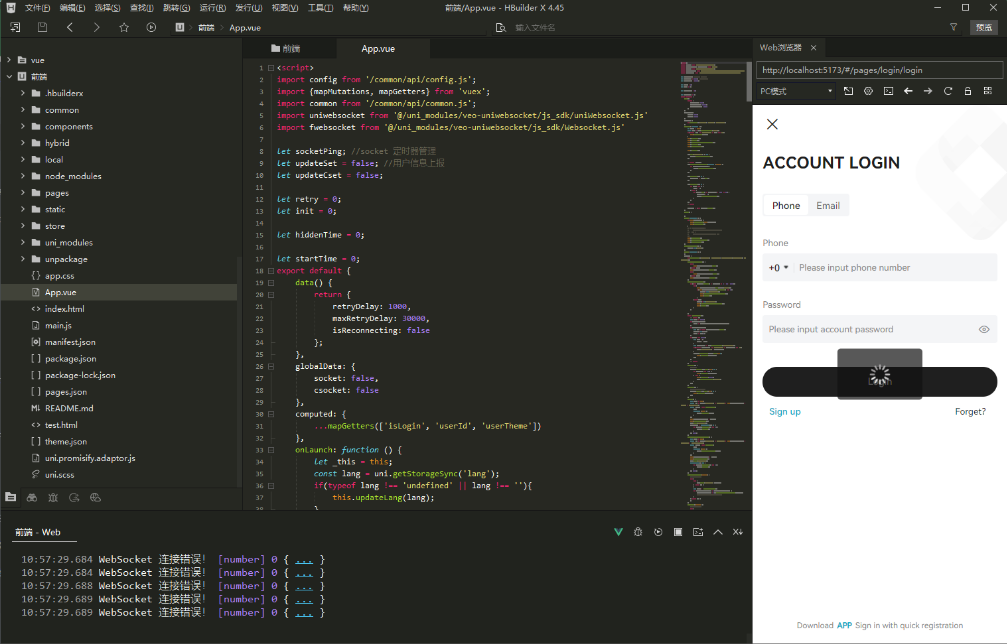Click the Forget? link

(969, 412)
